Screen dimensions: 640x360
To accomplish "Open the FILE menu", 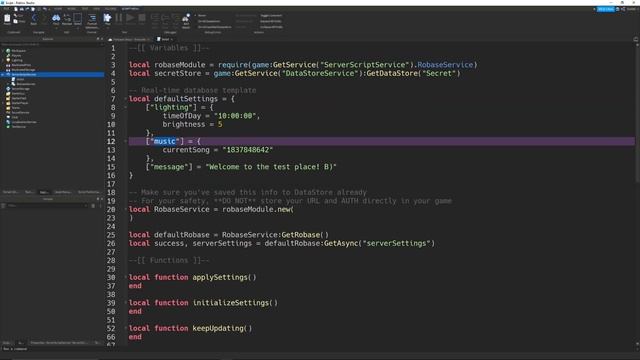I will [x=6, y=9].
